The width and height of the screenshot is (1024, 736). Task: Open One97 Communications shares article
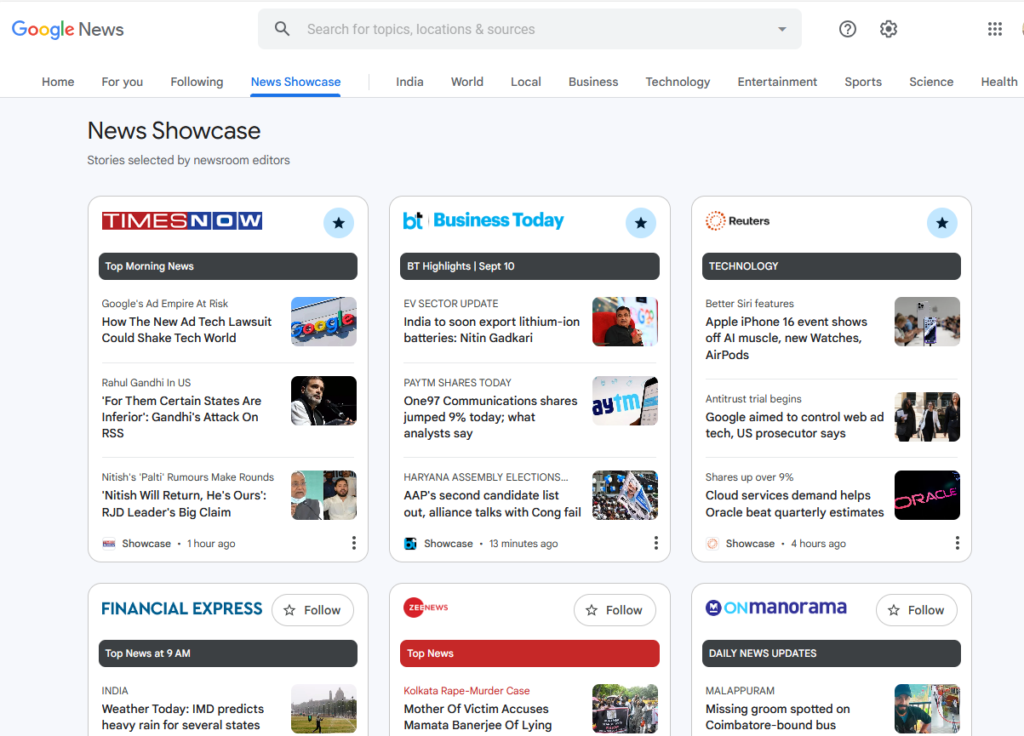[x=490, y=417]
